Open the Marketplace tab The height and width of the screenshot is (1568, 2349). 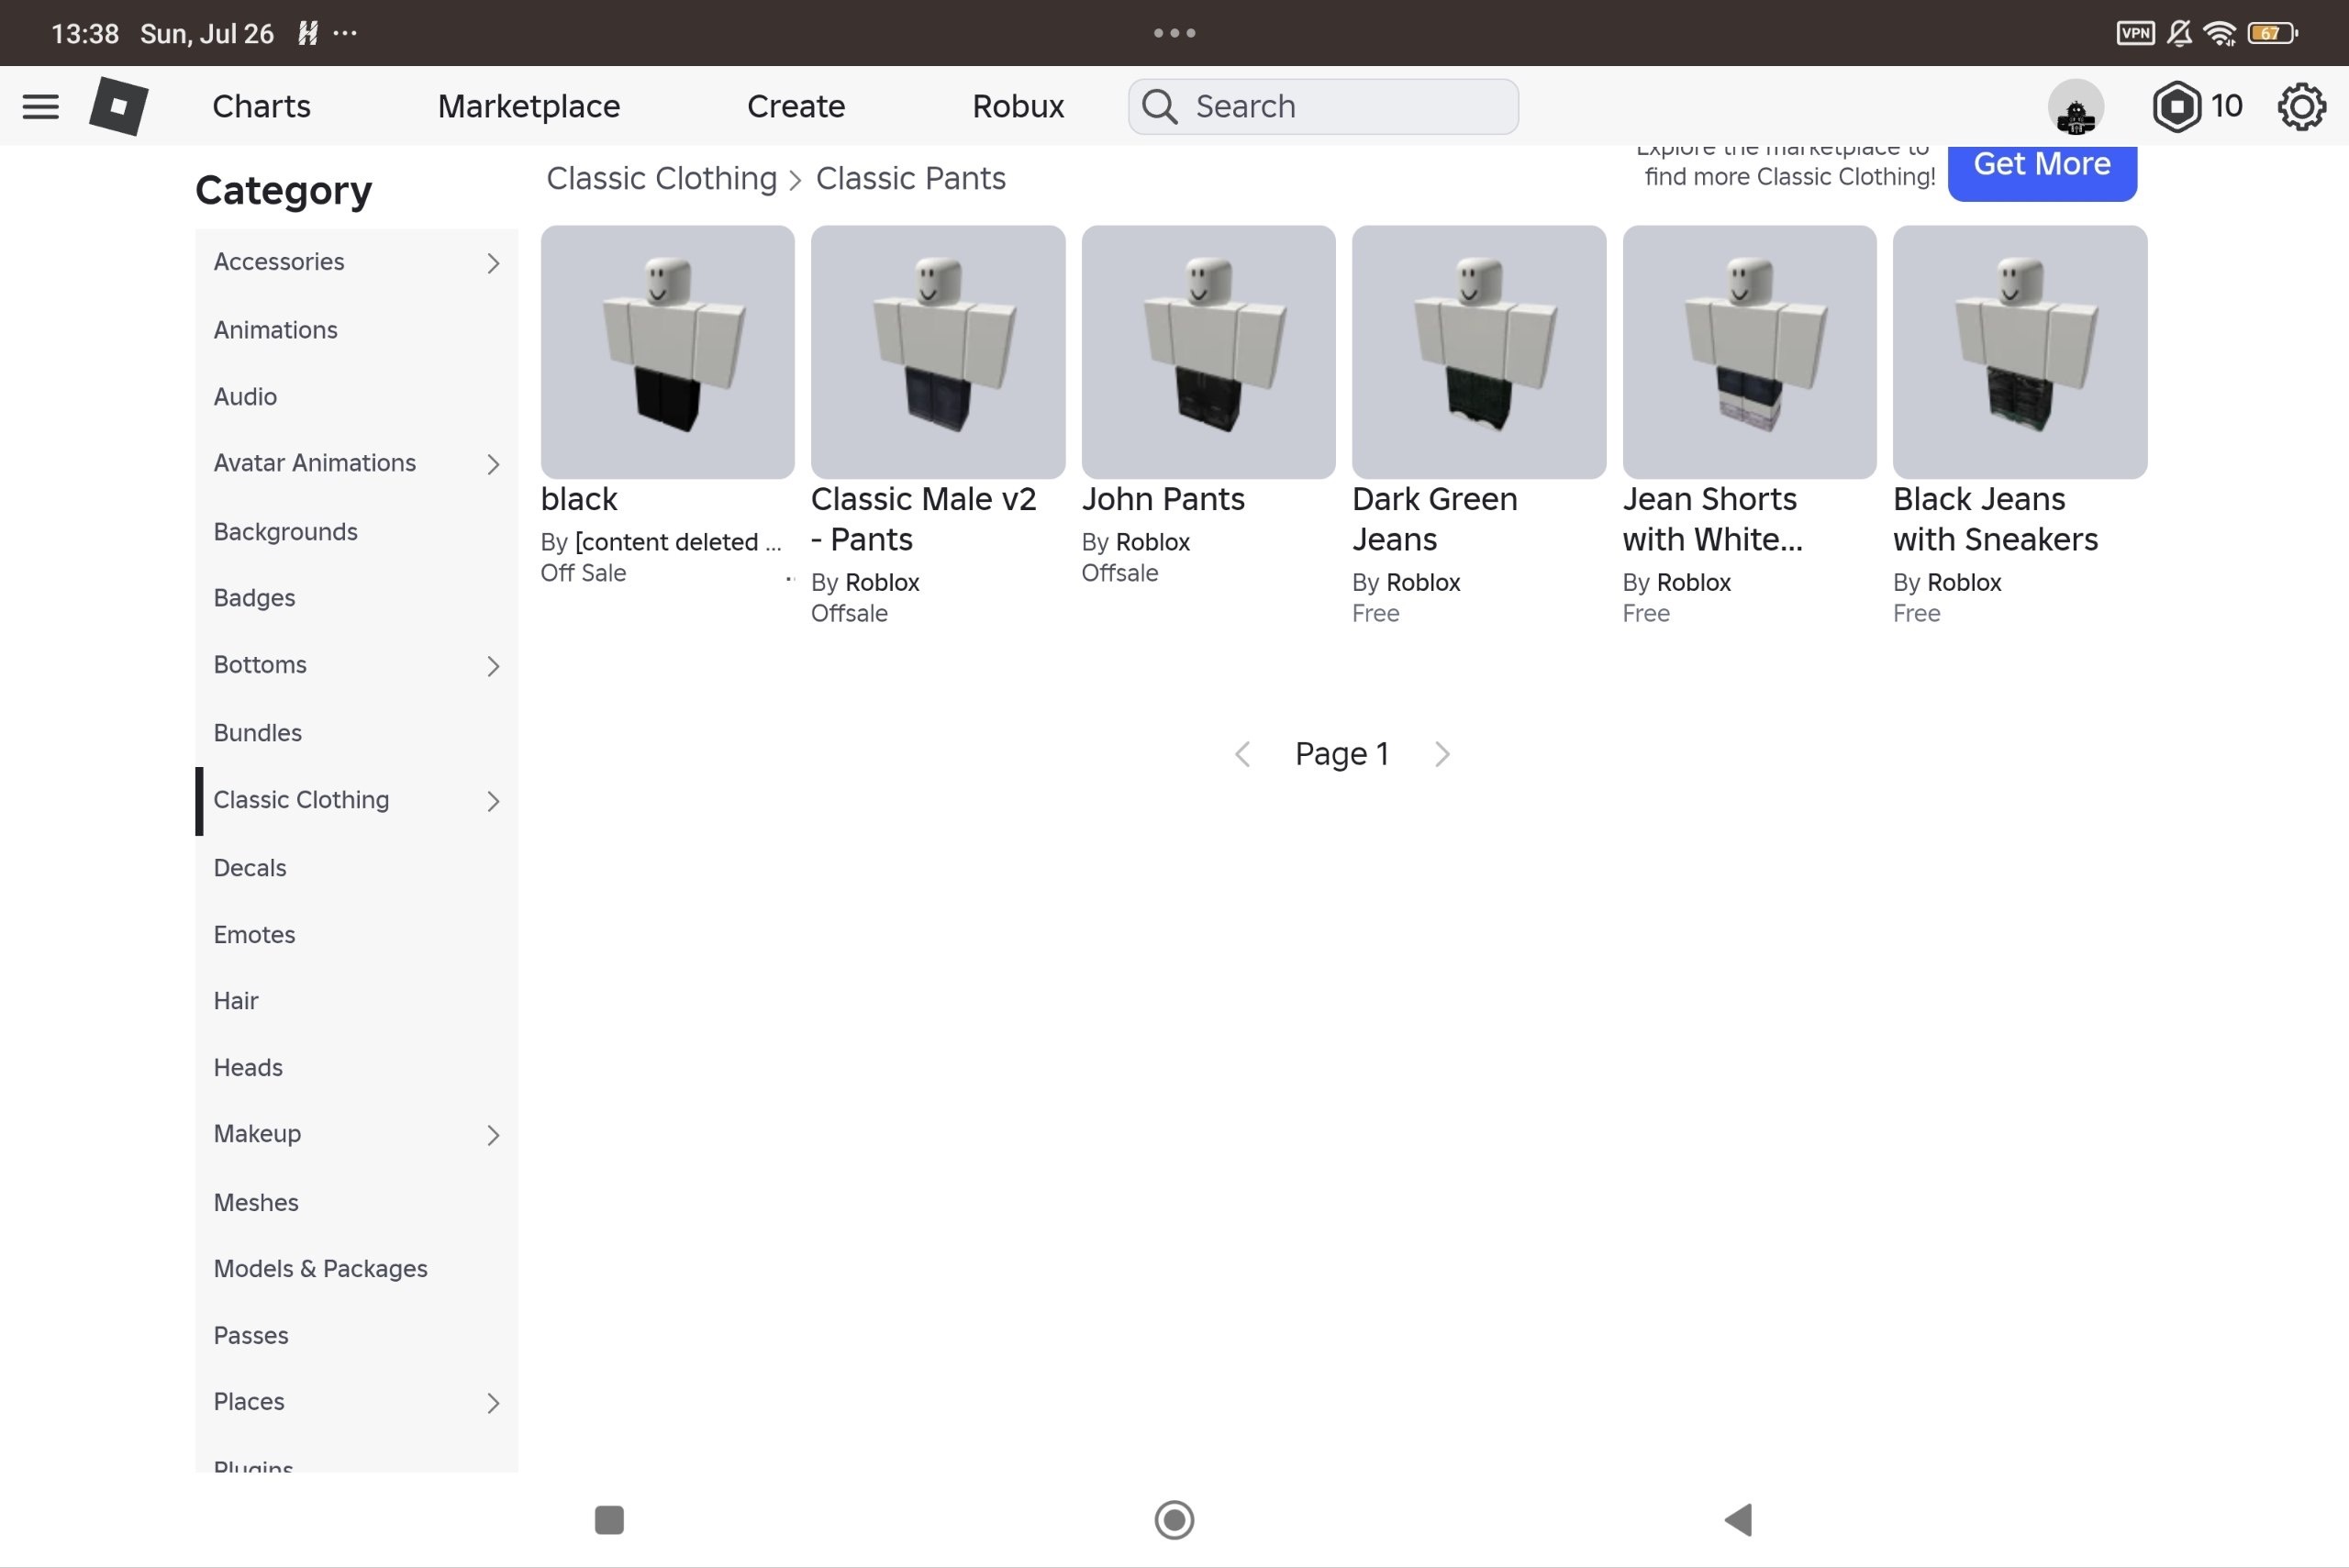(x=529, y=106)
